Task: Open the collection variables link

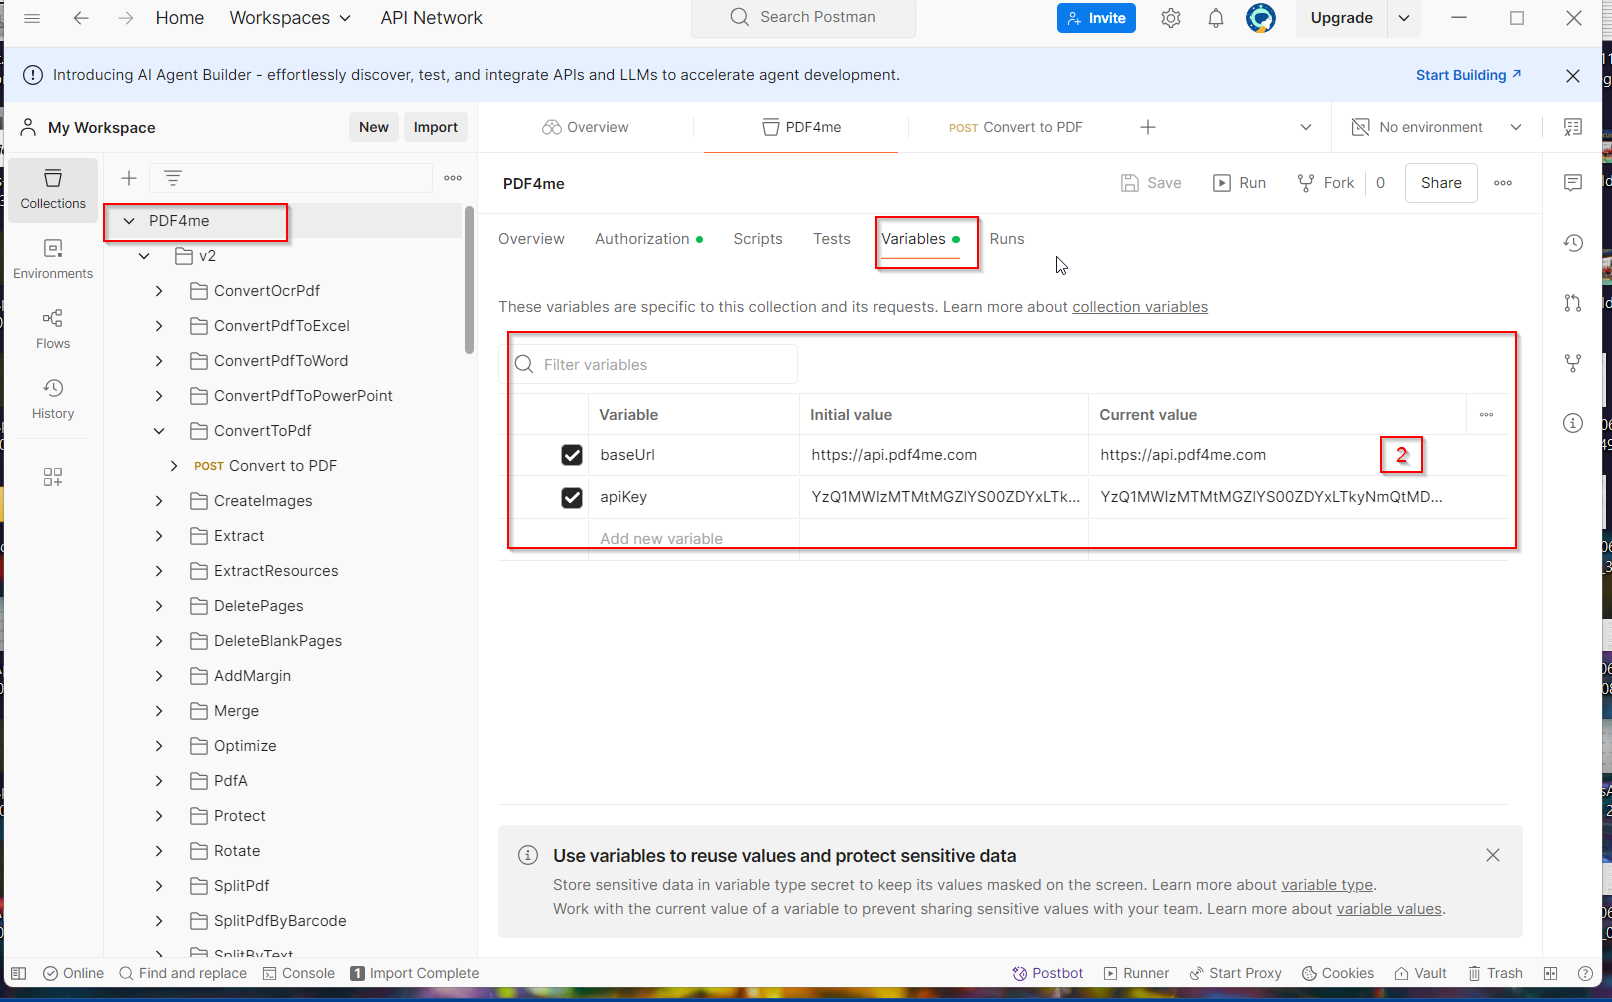Action: pos(1140,307)
